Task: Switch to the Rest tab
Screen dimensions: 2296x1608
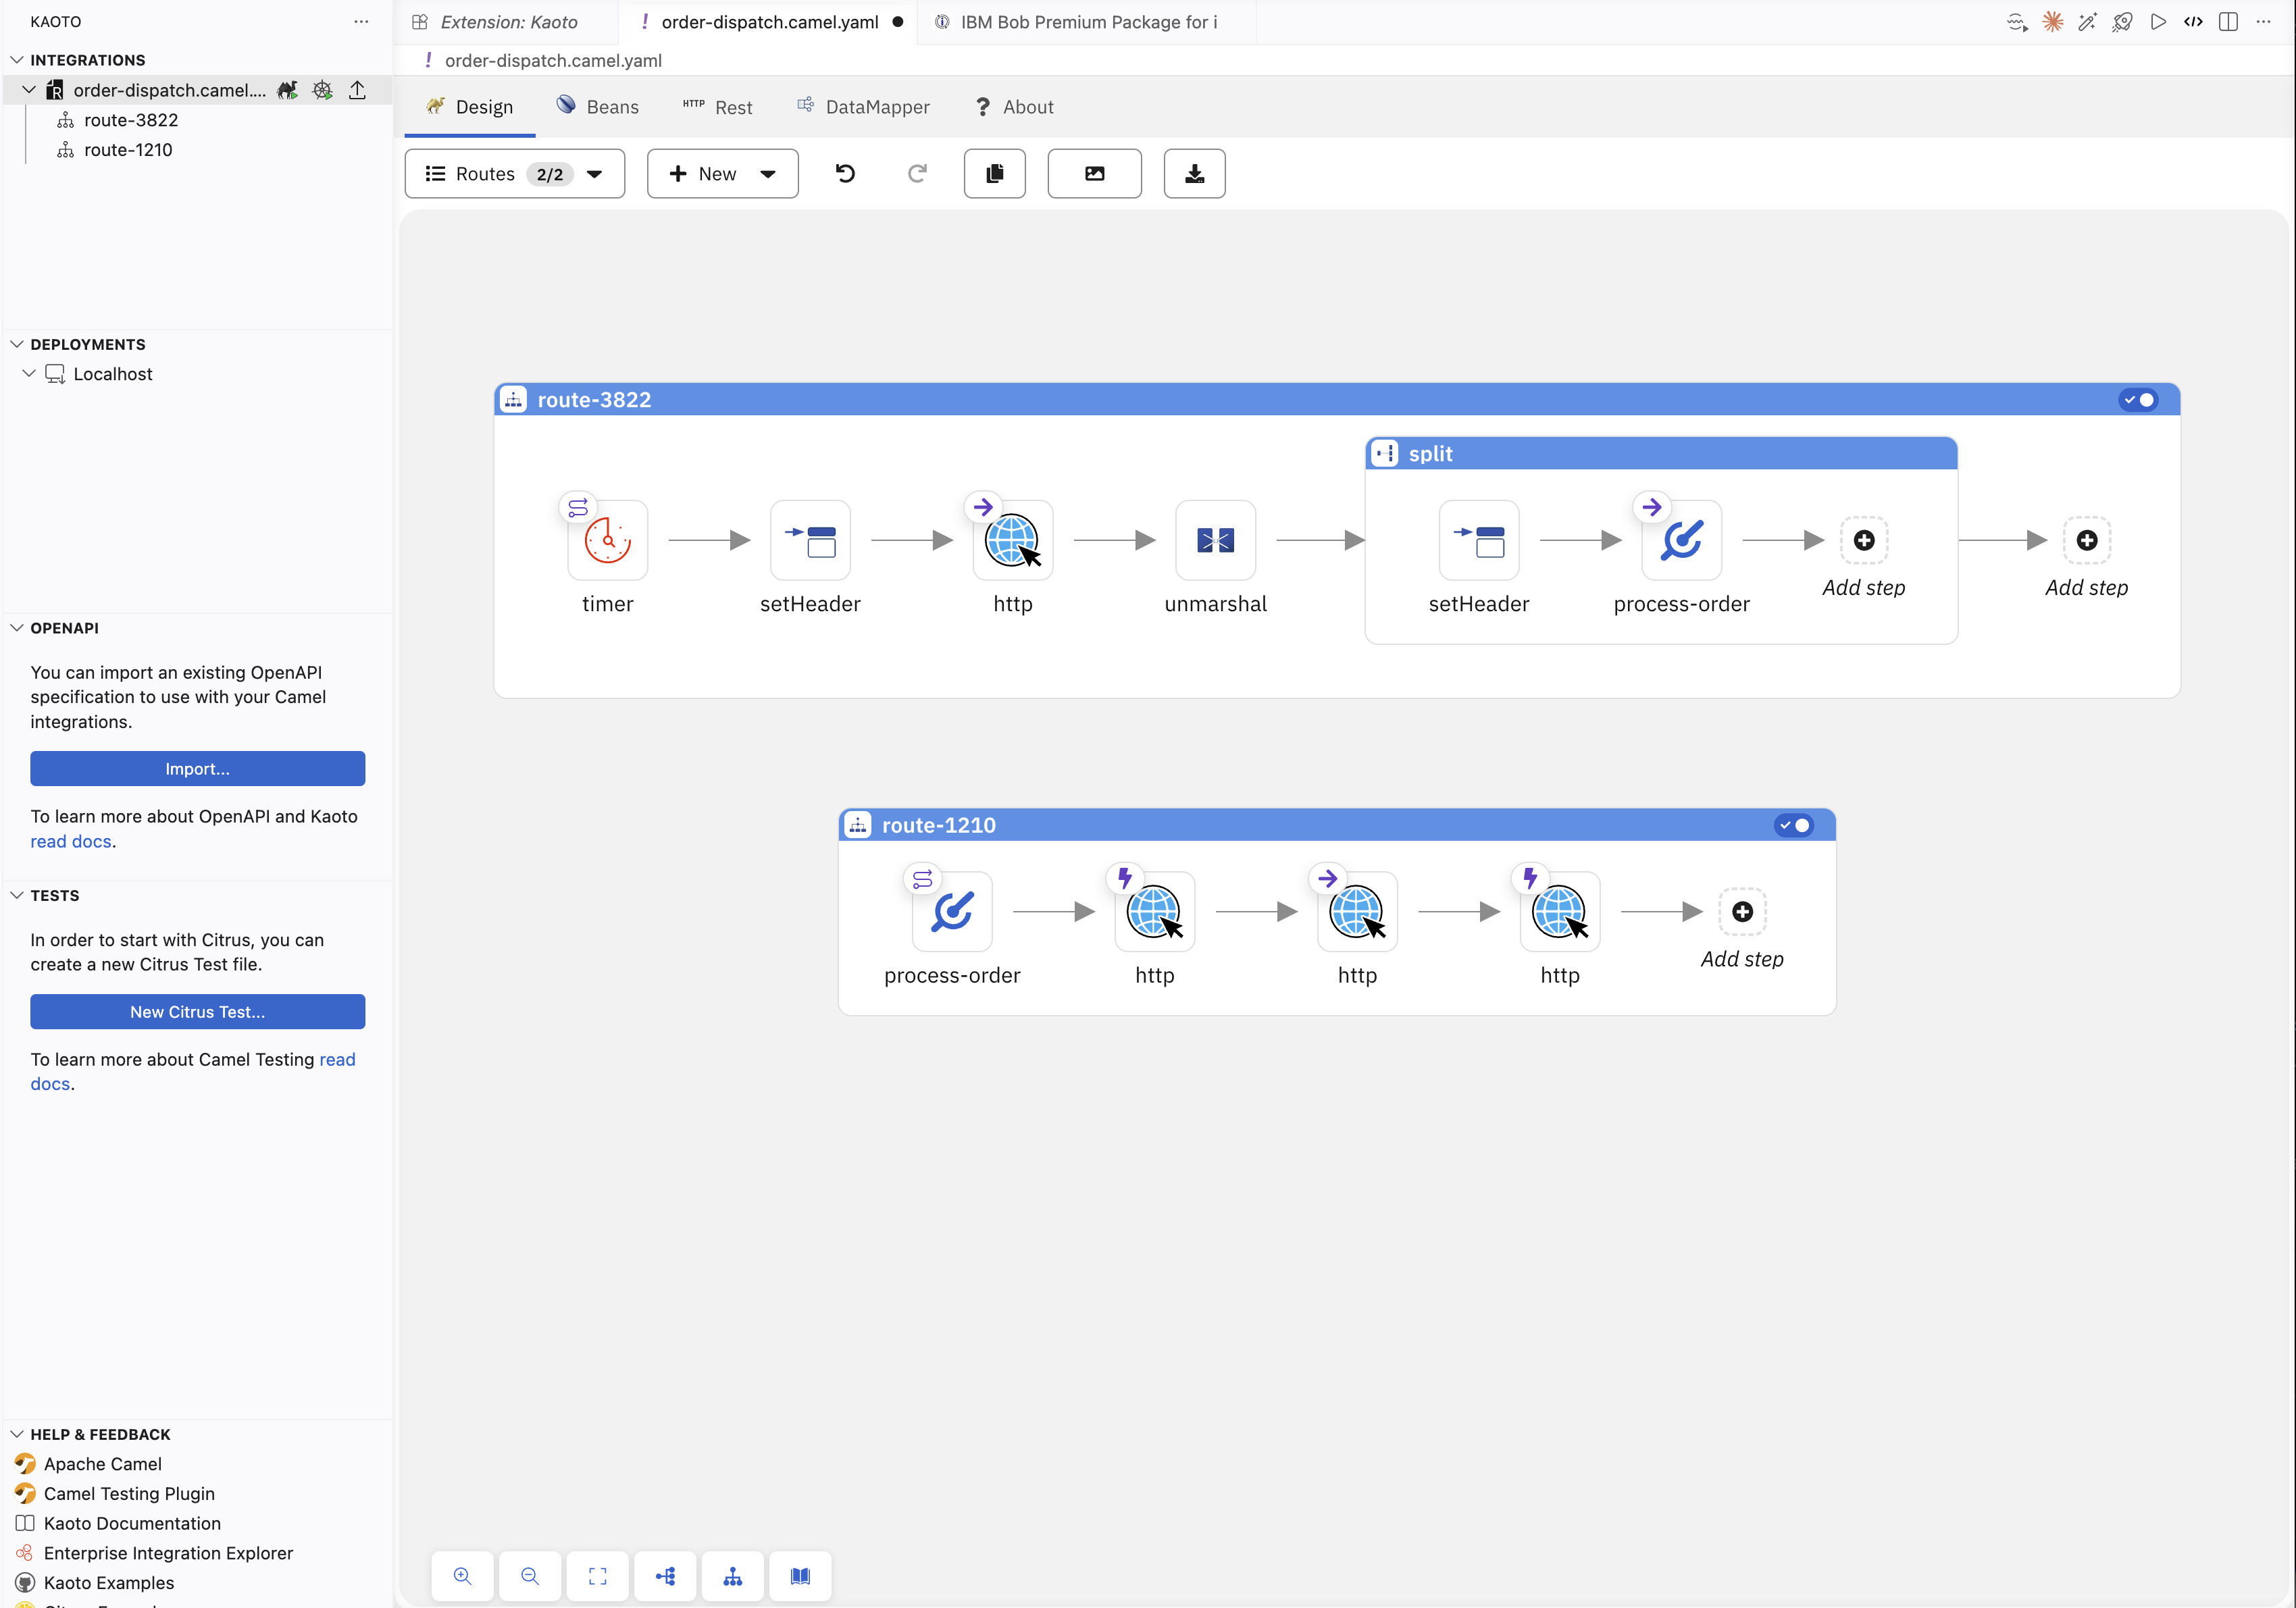Action: (x=717, y=107)
